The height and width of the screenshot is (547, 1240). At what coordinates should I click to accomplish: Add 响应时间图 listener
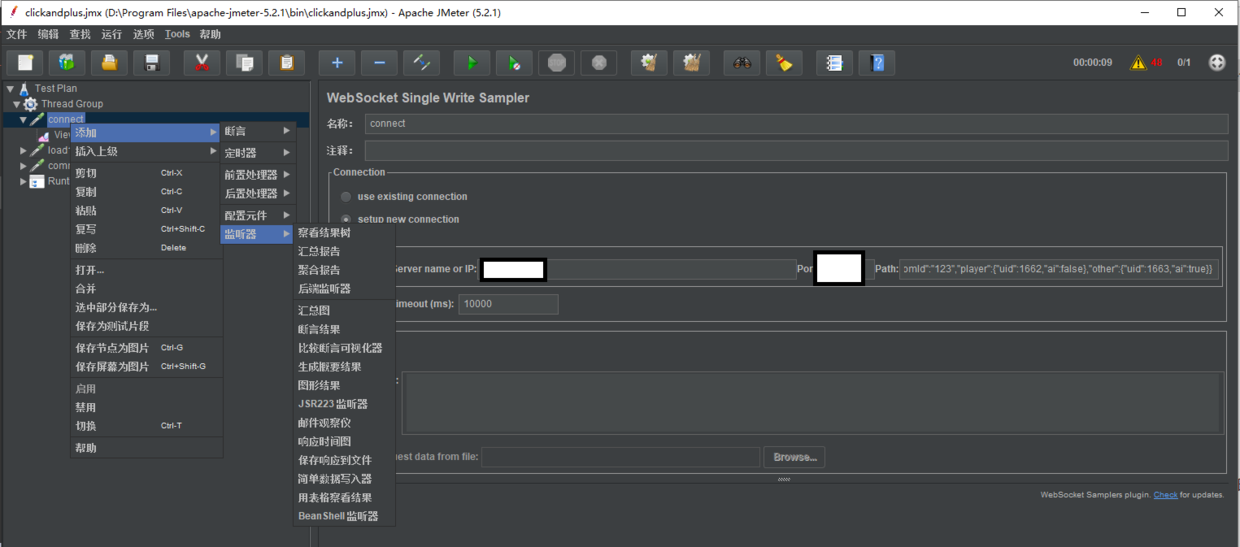pyautogui.click(x=345, y=441)
